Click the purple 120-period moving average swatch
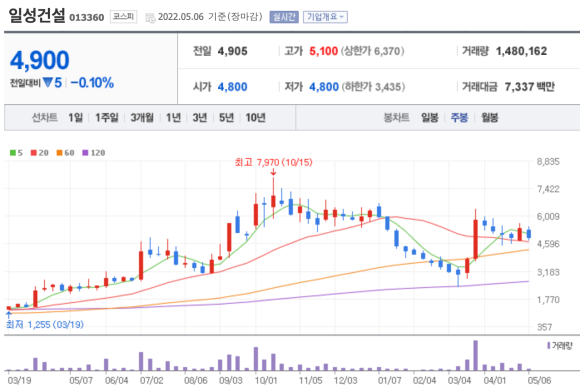 pyautogui.click(x=85, y=153)
